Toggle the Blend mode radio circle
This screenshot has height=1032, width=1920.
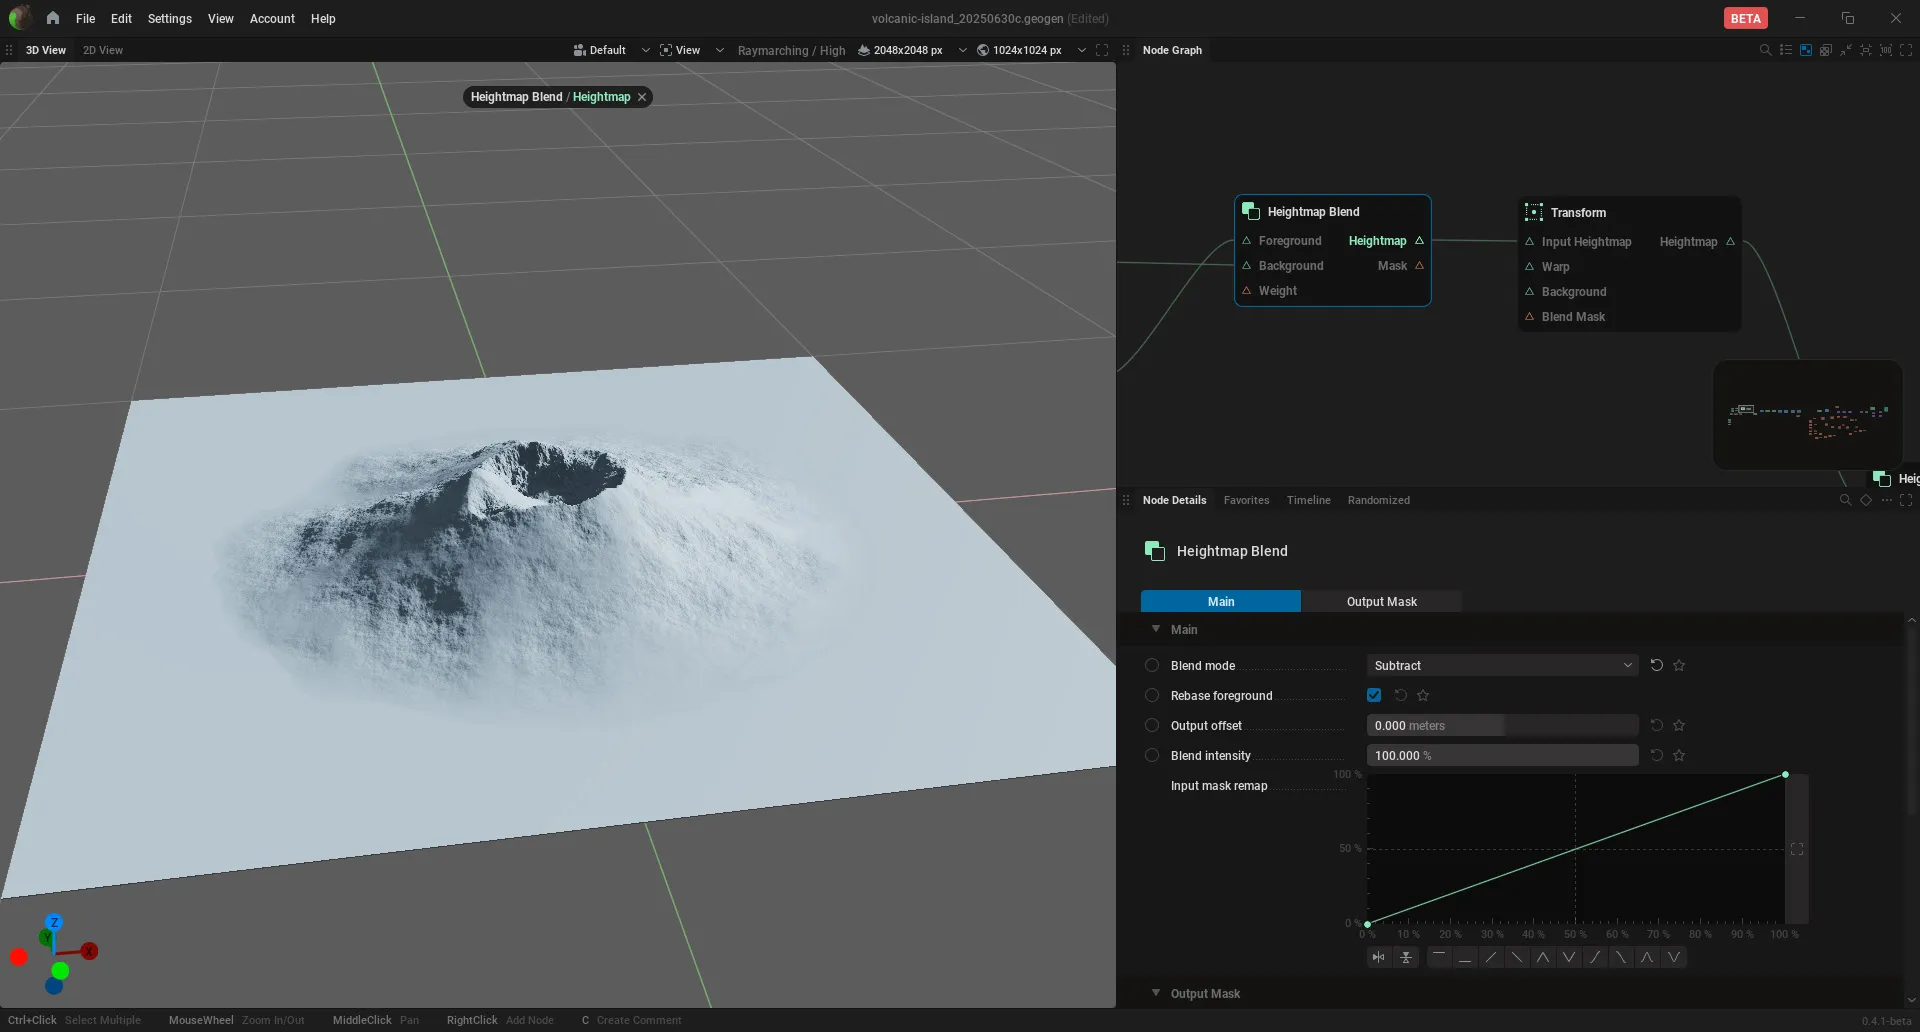1152,665
